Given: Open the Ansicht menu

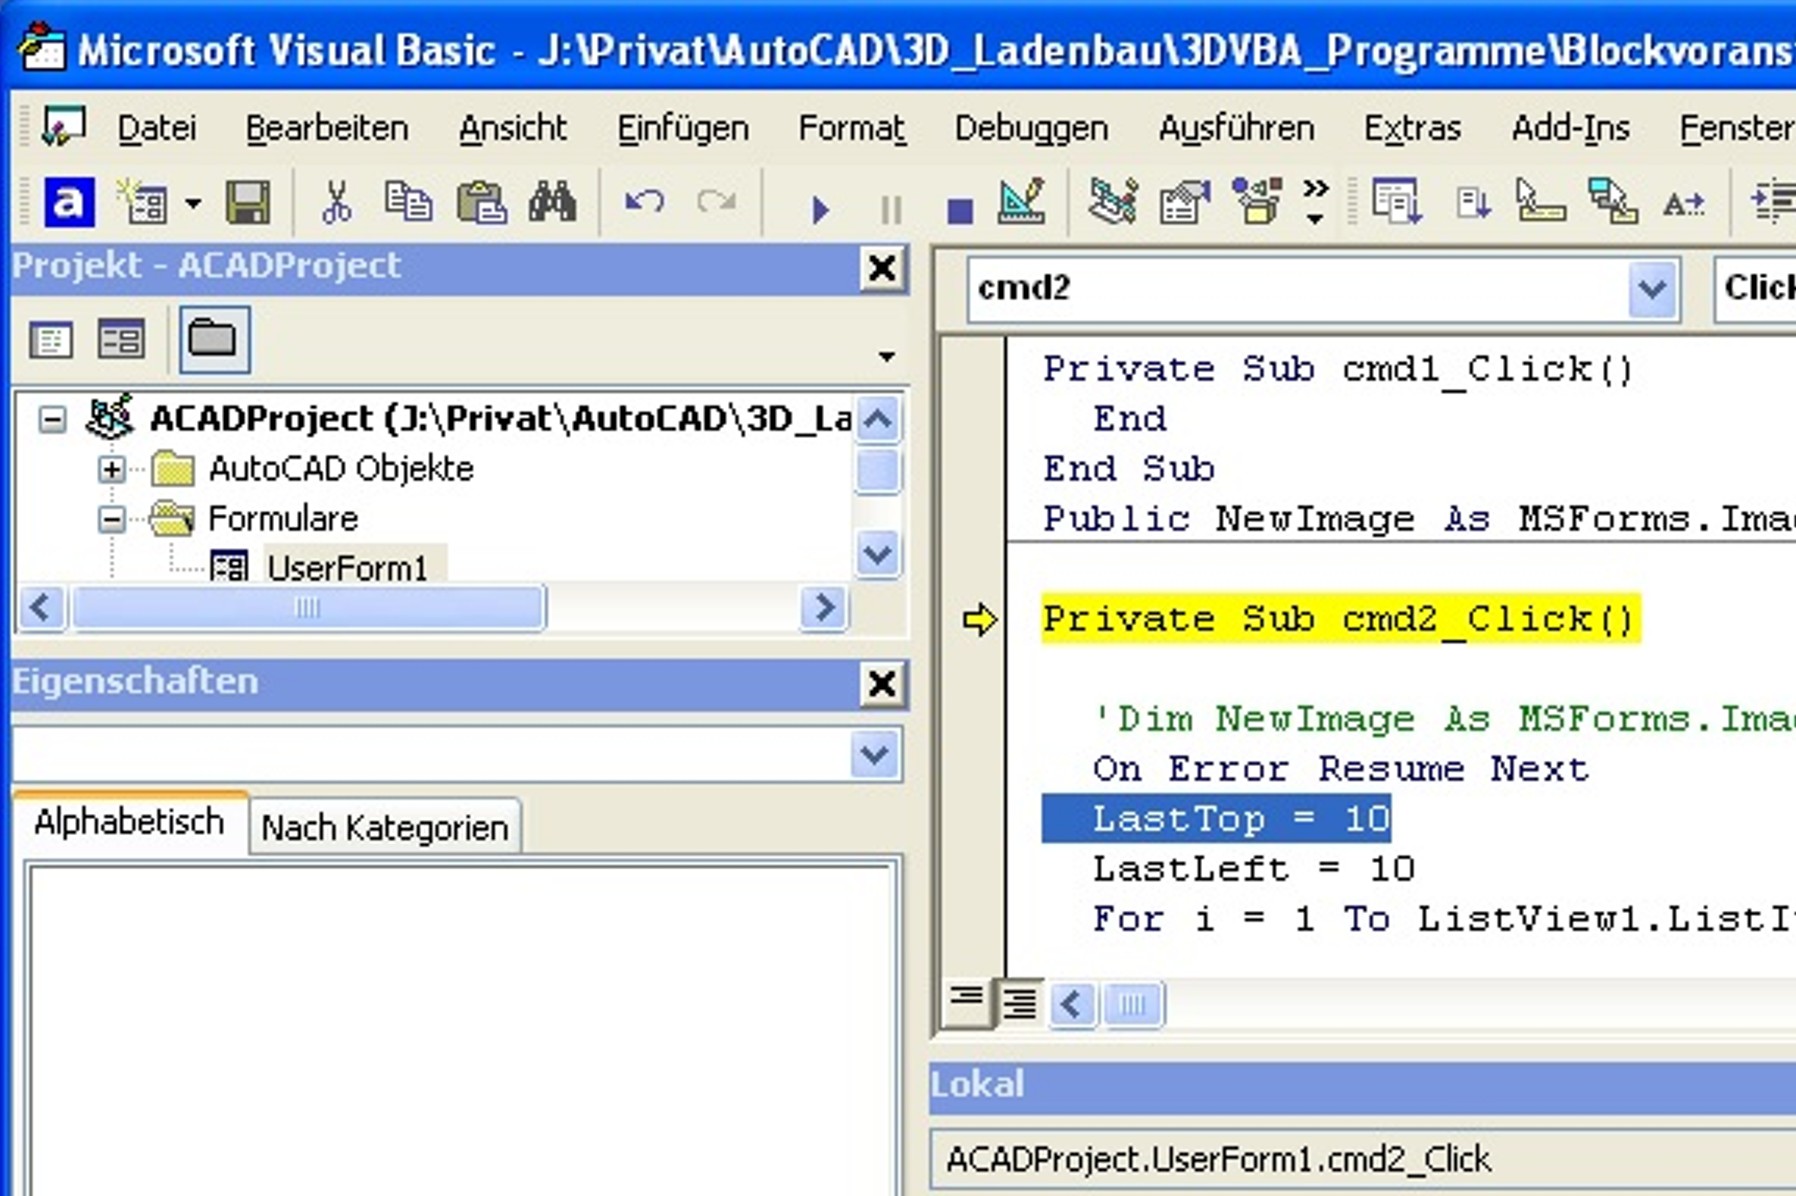Looking at the screenshot, I should click(x=512, y=128).
